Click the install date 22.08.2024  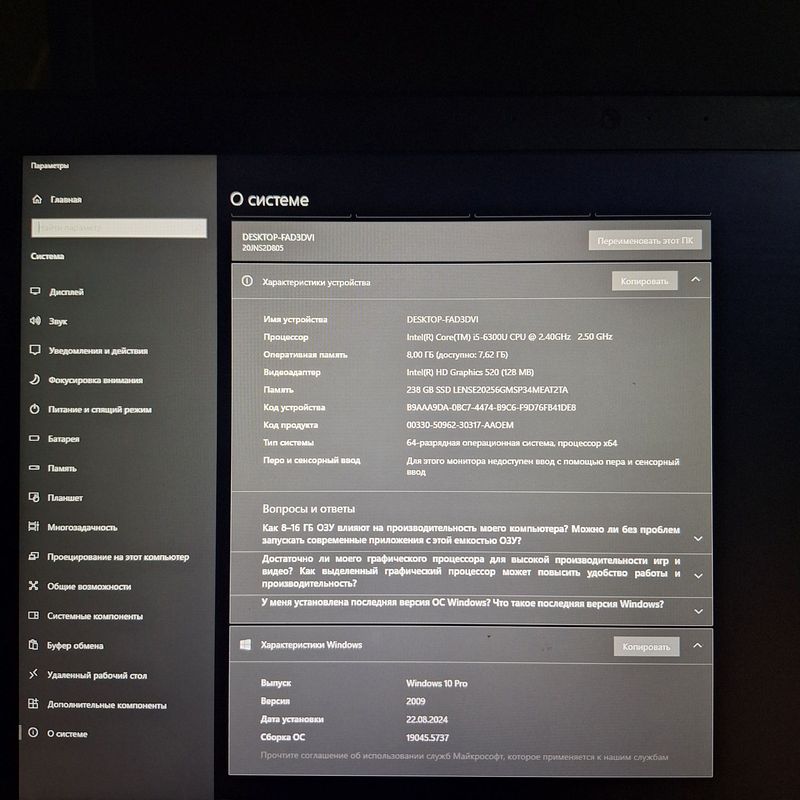427,719
